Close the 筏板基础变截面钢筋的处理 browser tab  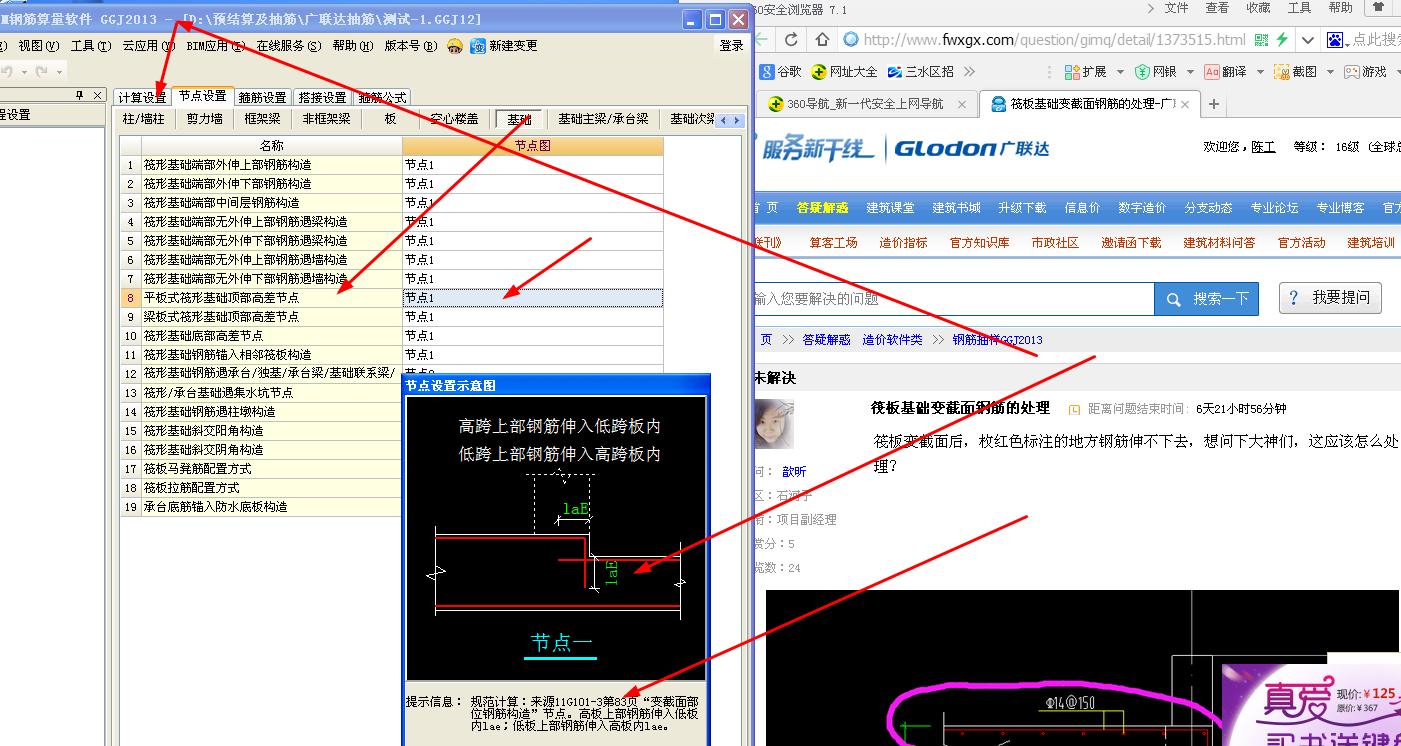point(1186,104)
